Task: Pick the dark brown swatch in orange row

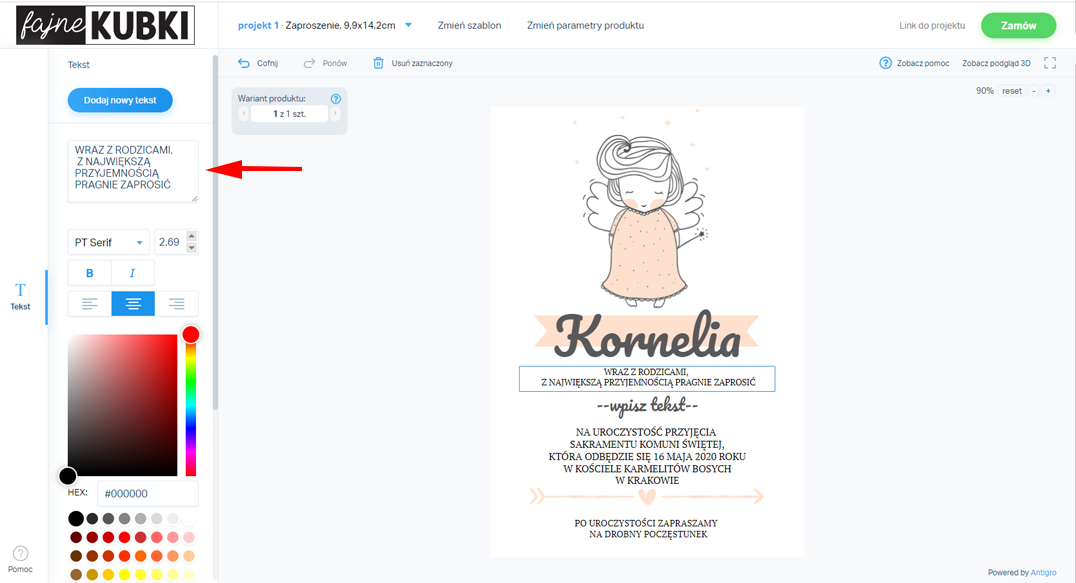Action: click(76, 556)
